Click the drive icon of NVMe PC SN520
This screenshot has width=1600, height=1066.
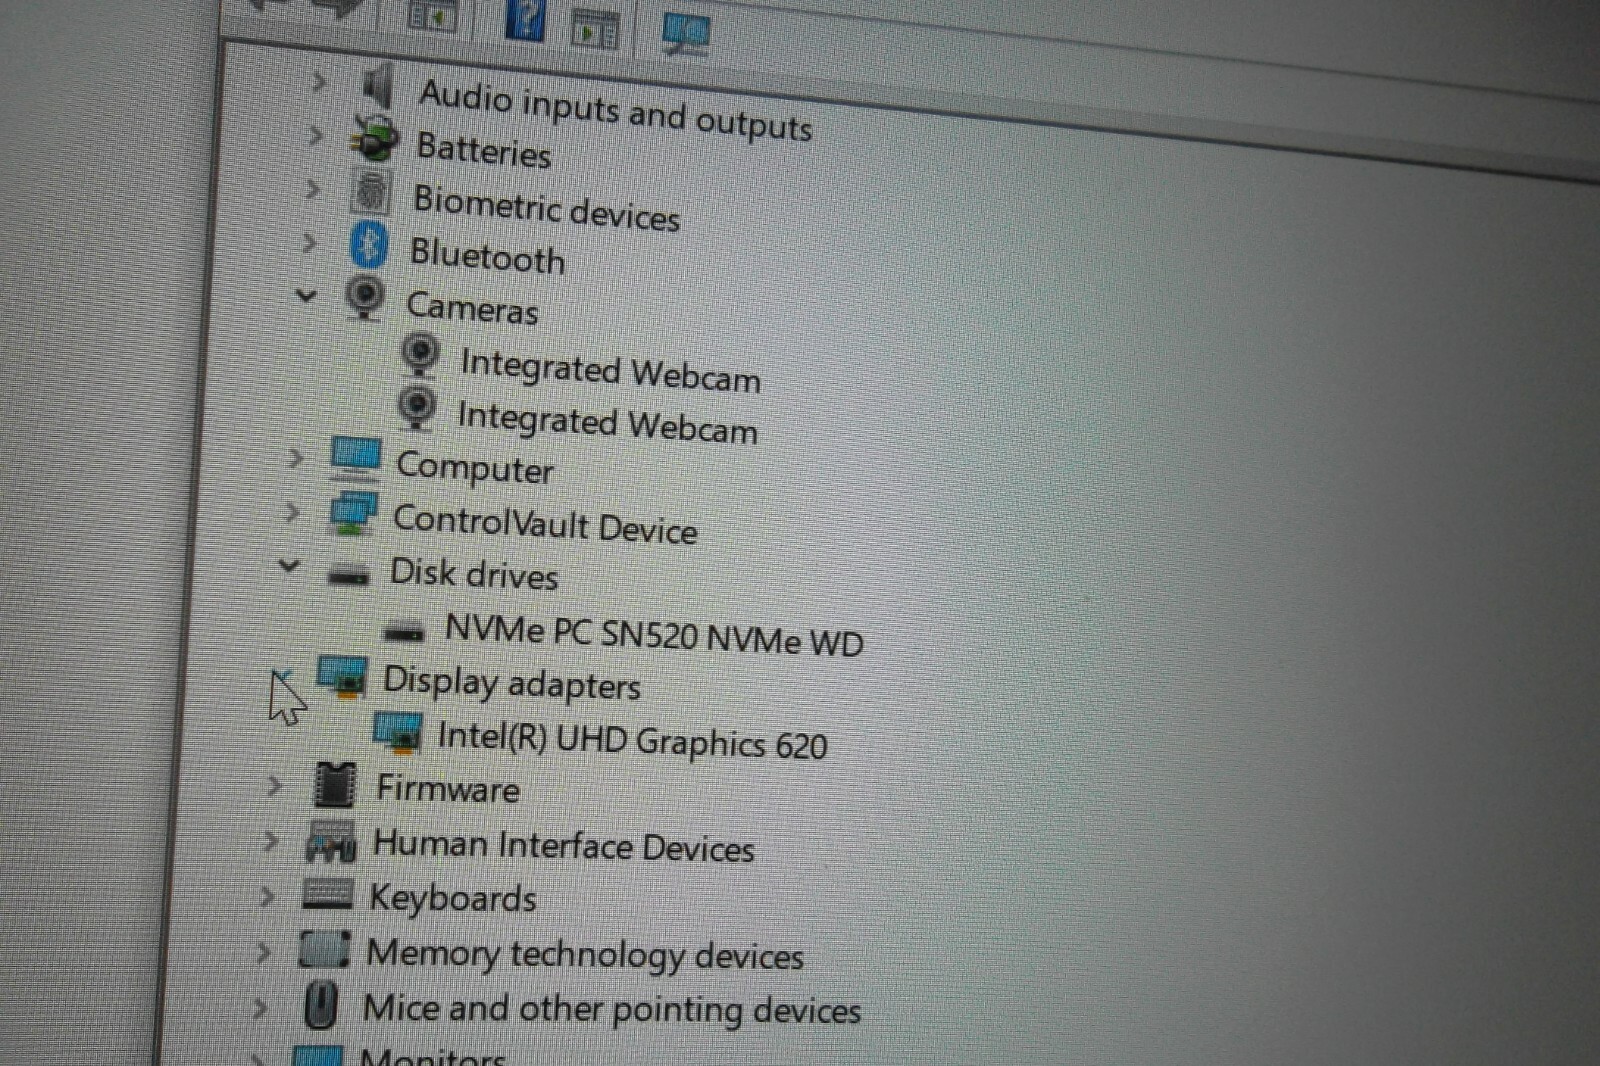pyautogui.click(x=404, y=630)
